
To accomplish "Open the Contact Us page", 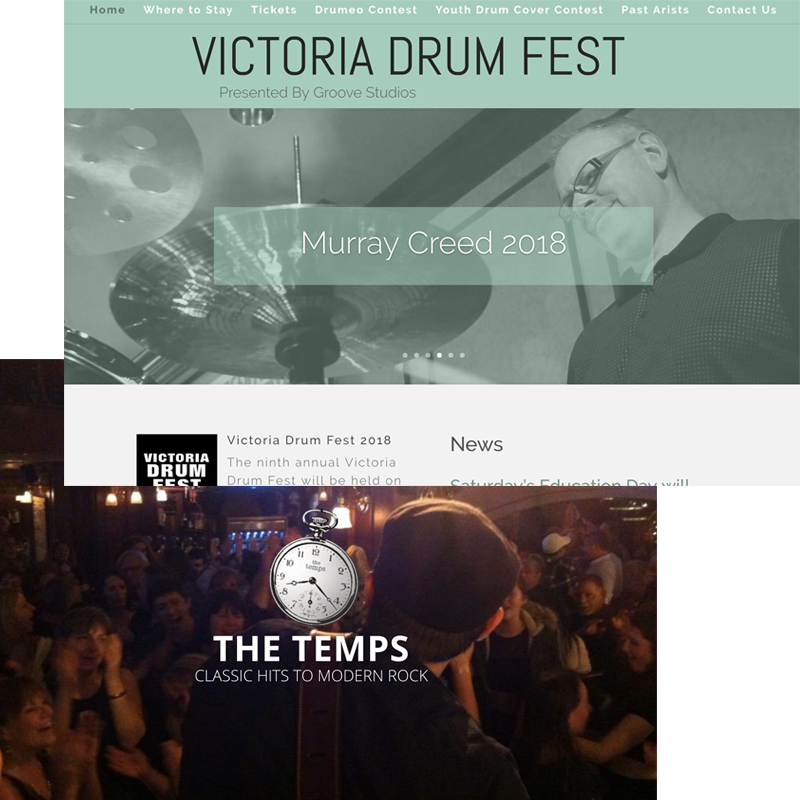I will click(x=742, y=10).
